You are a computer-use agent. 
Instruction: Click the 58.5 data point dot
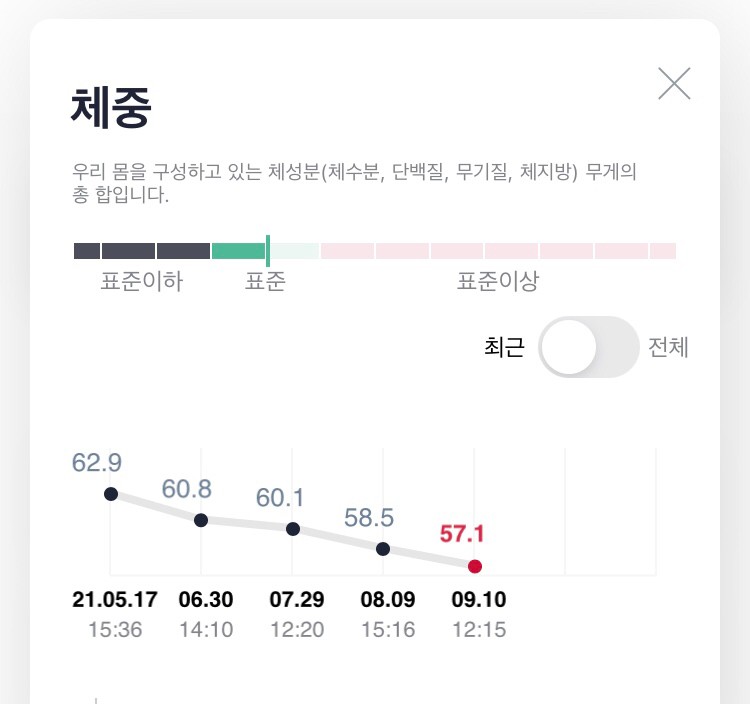click(x=383, y=548)
